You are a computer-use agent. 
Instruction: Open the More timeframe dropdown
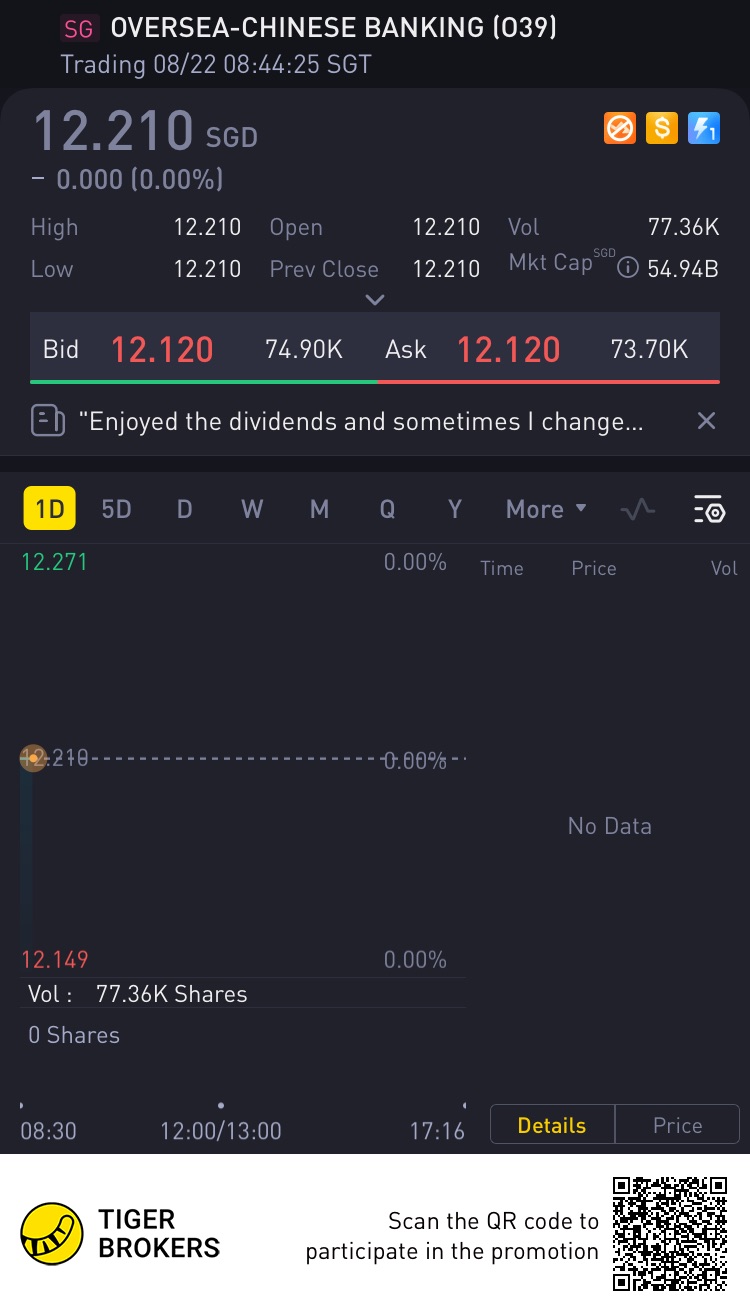(x=546, y=509)
